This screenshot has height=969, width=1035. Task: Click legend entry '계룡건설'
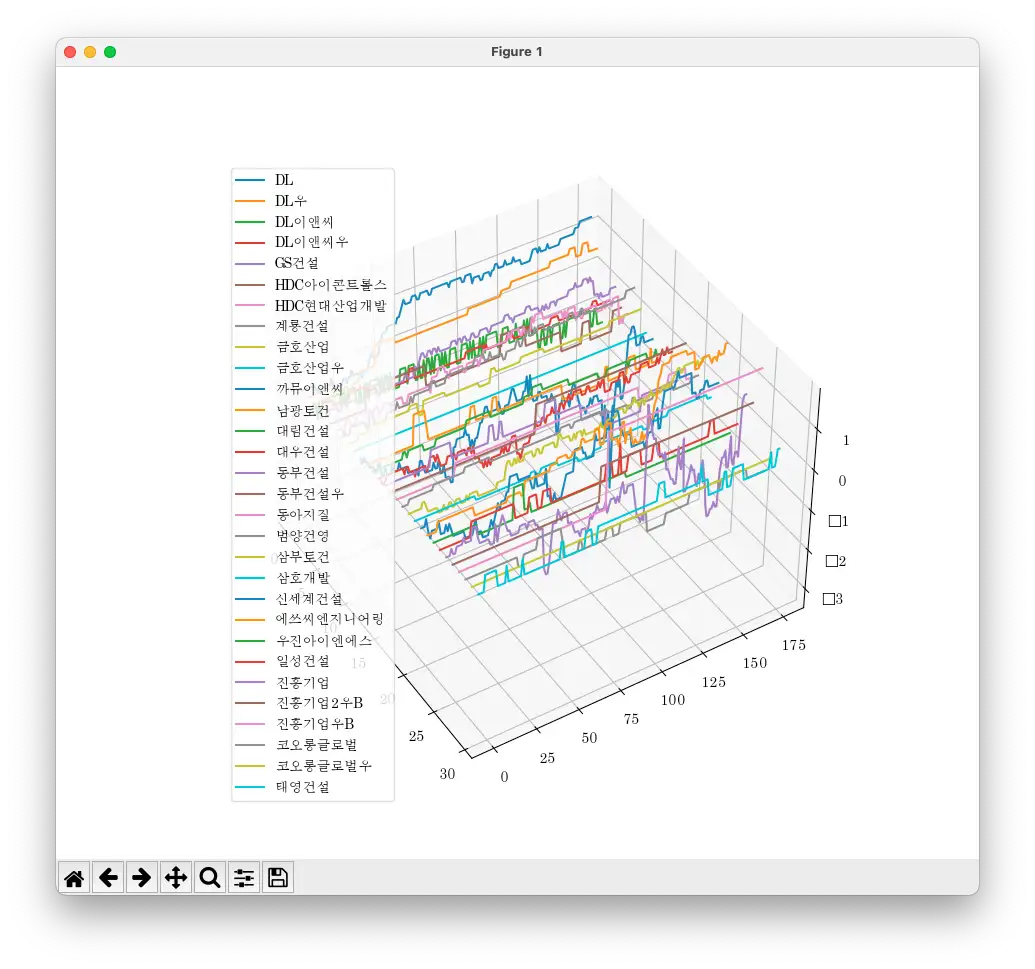[x=302, y=326]
